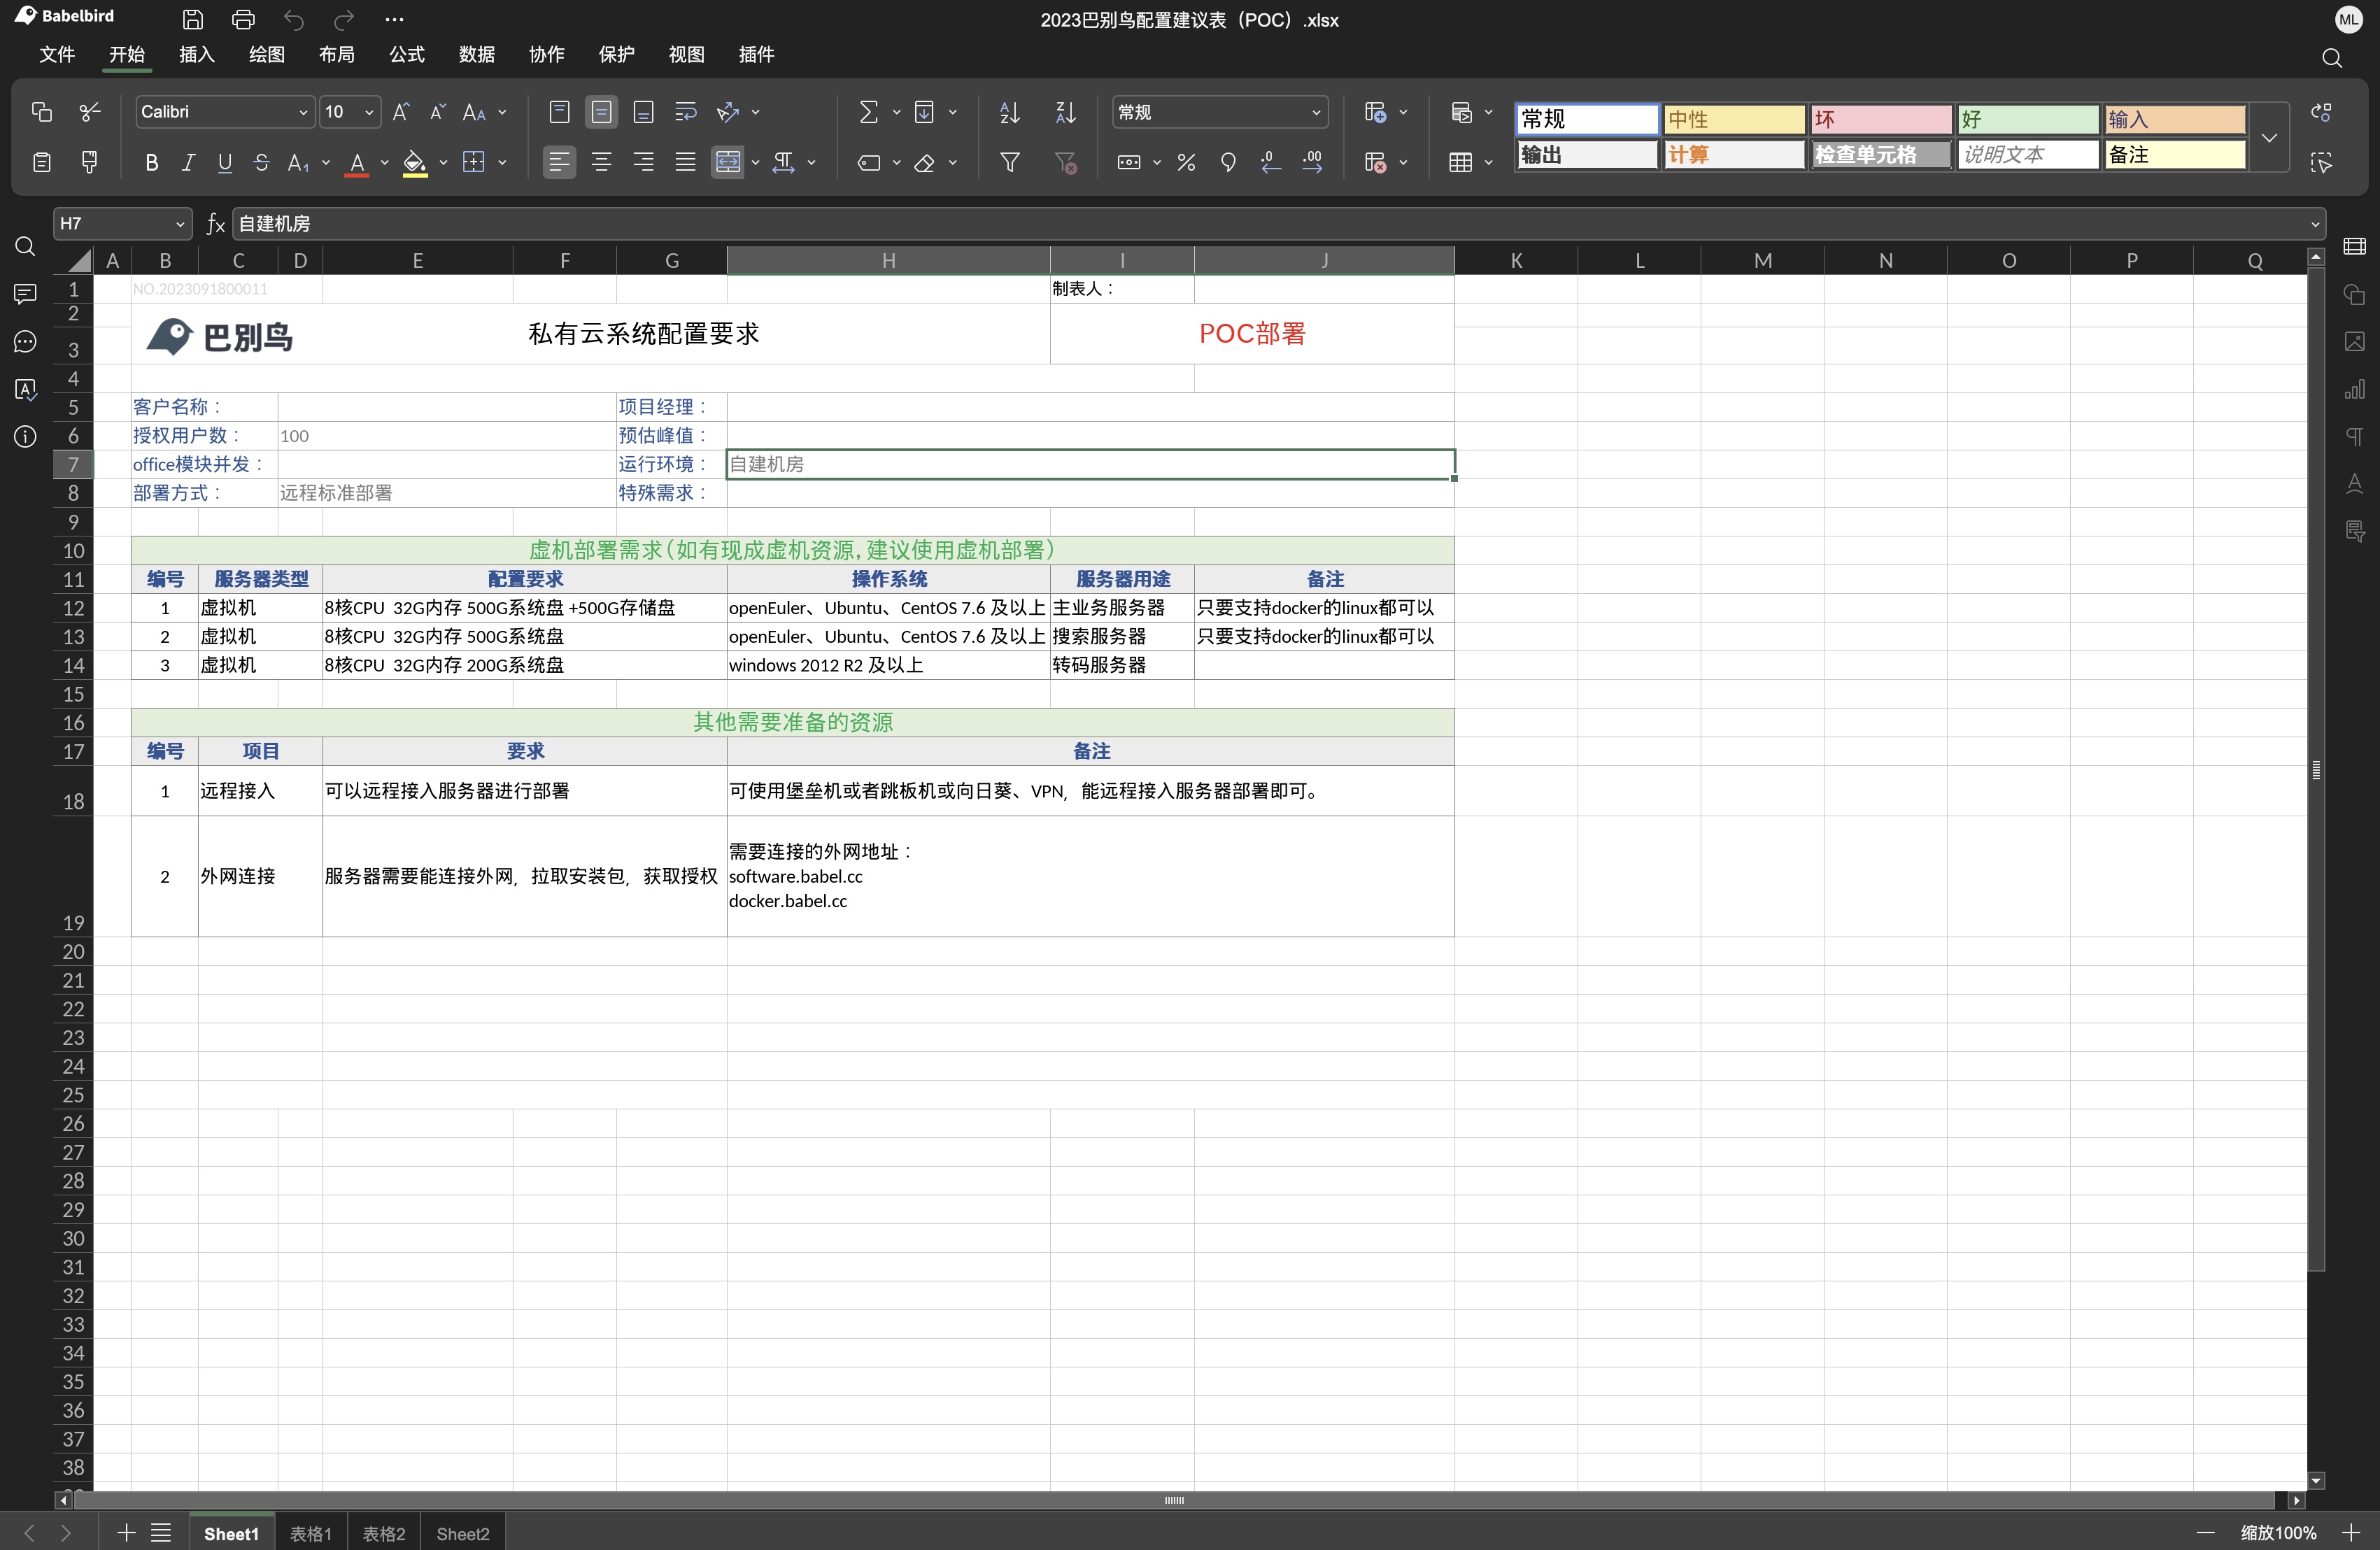Apply the 好 cell style
The width and height of the screenshot is (2380, 1550).
coord(2028,120)
